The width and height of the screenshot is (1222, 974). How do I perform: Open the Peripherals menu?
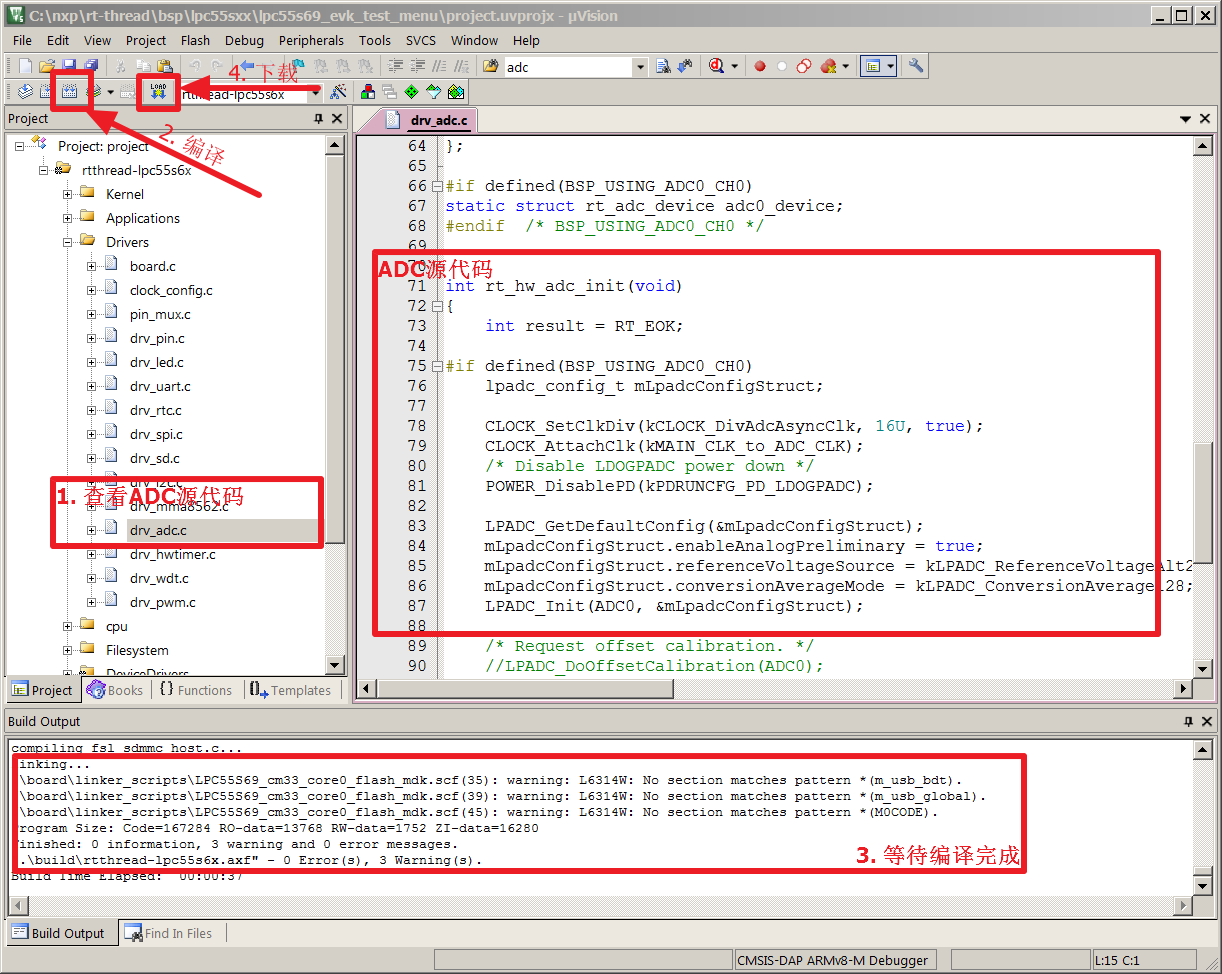[x=311, y=40]
